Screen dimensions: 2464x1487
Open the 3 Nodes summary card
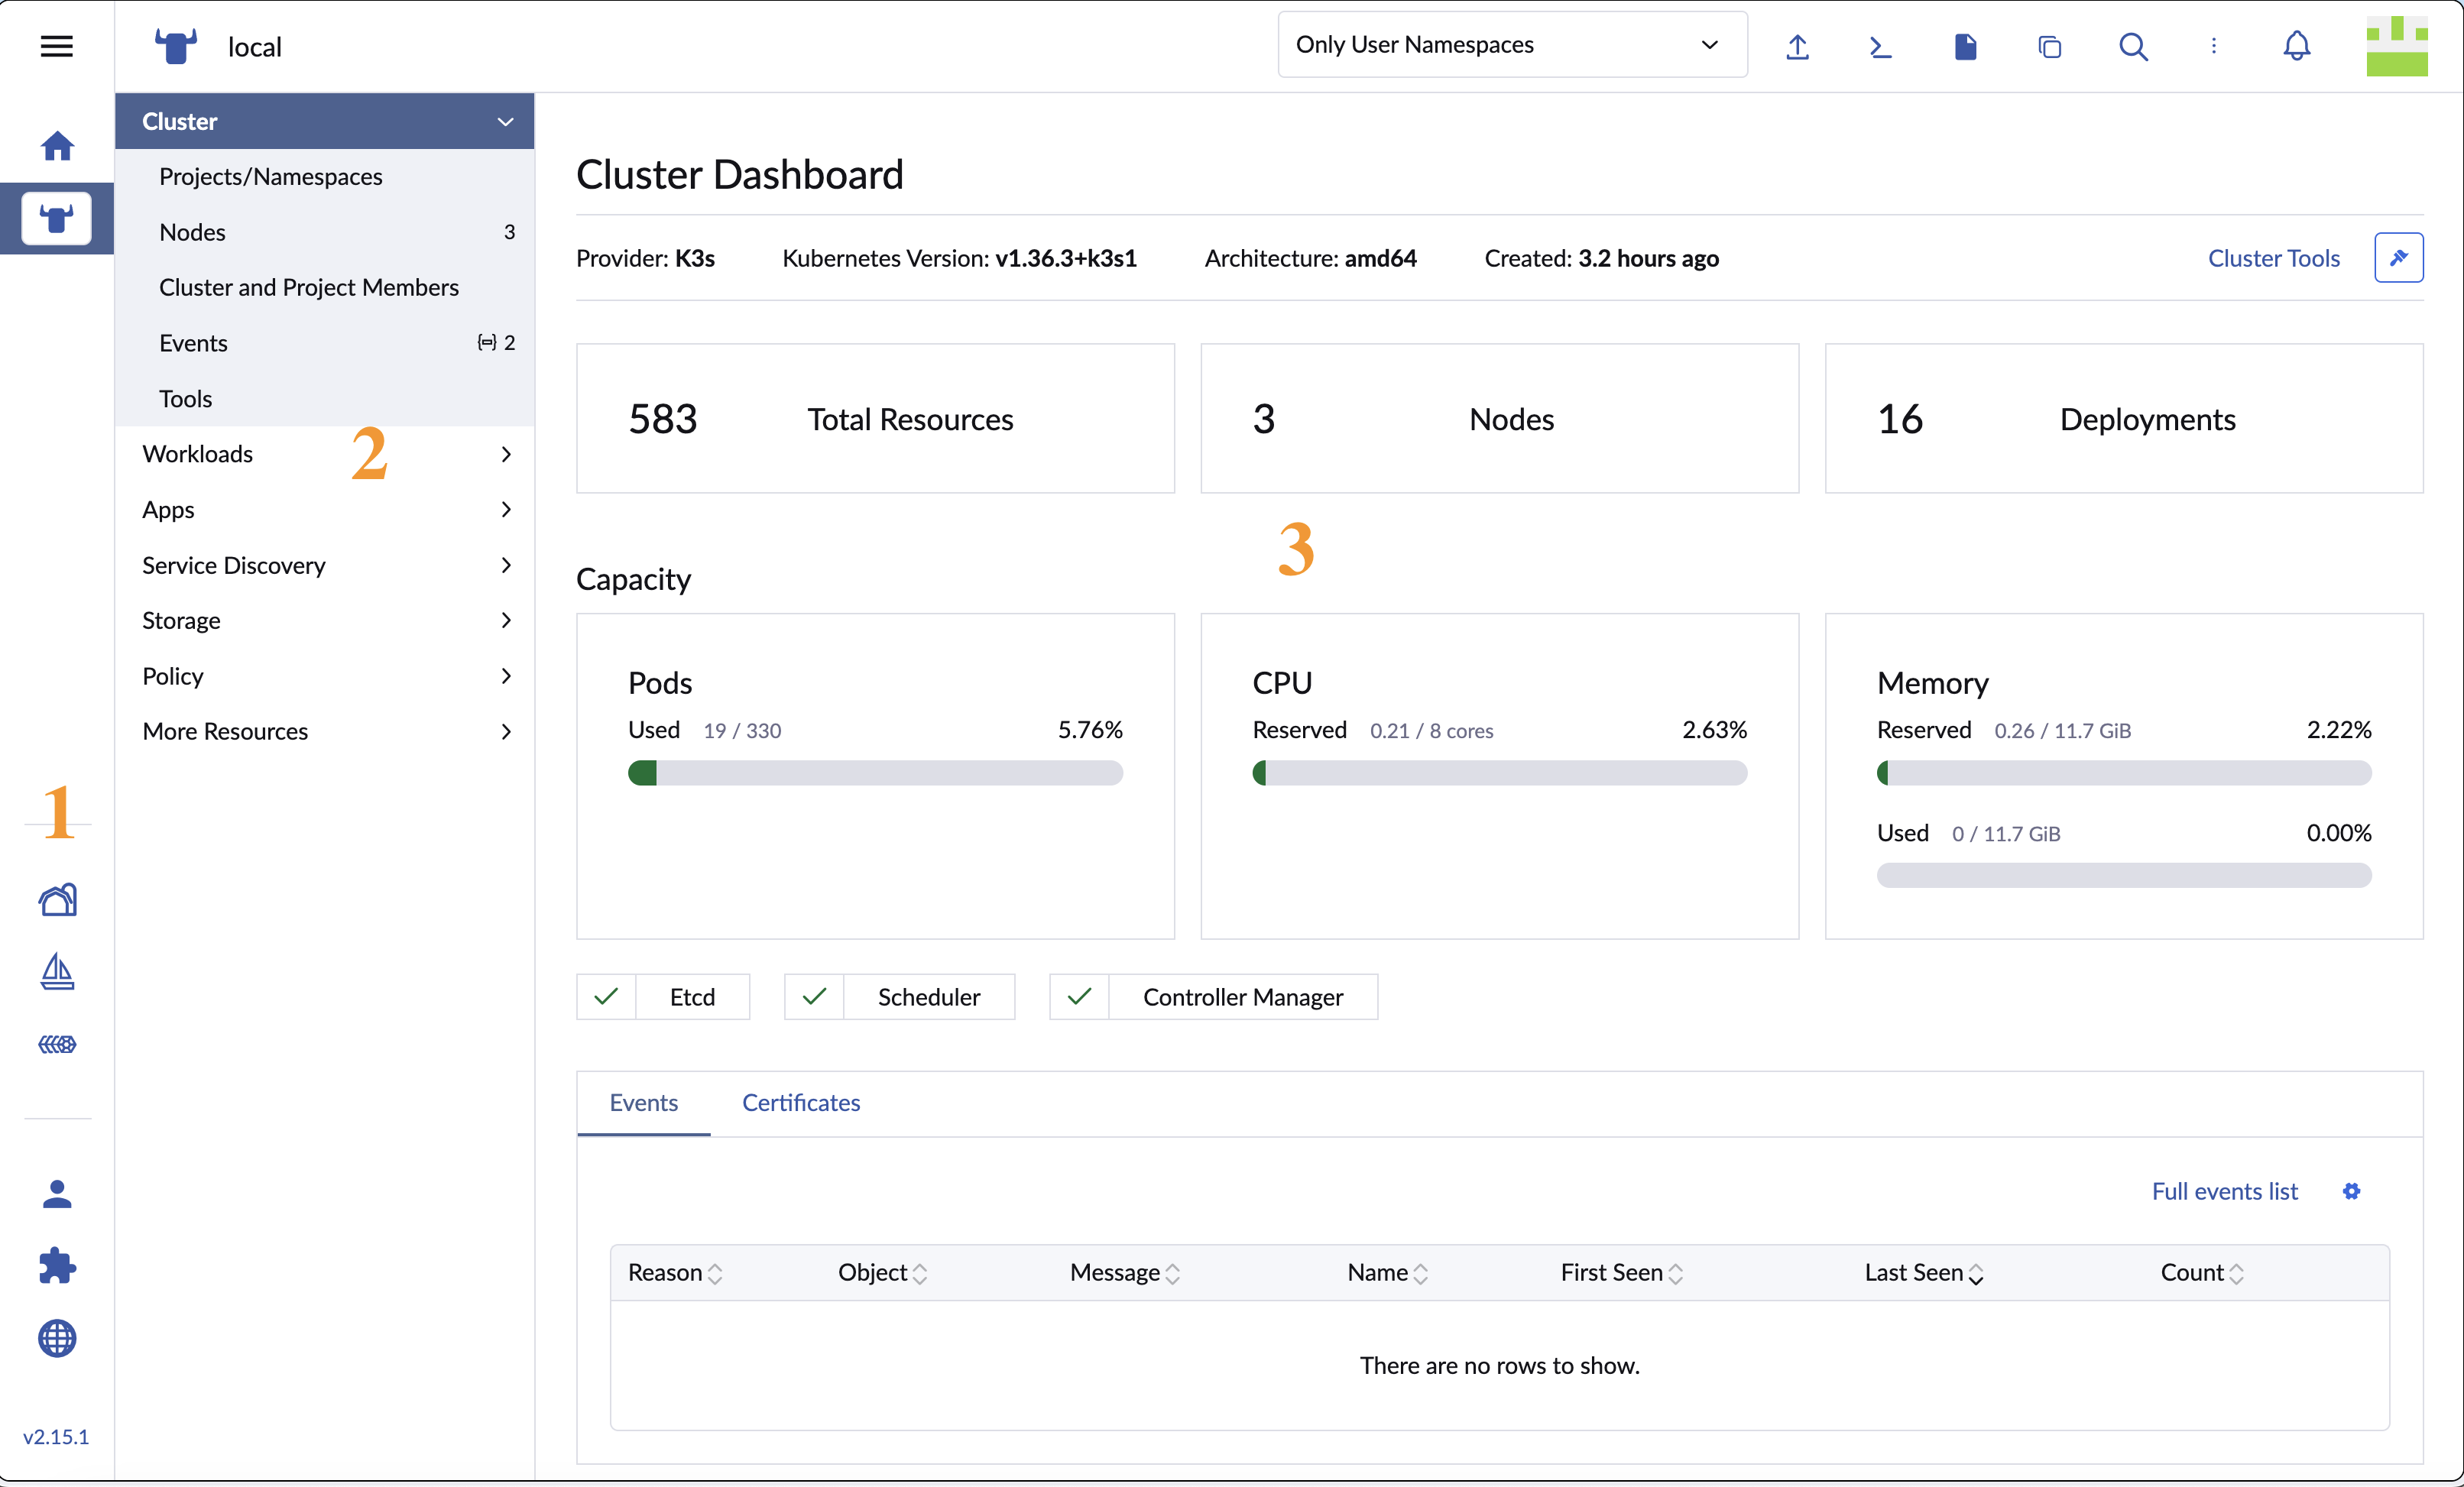pyautogui.click(x=1499, y=419)
